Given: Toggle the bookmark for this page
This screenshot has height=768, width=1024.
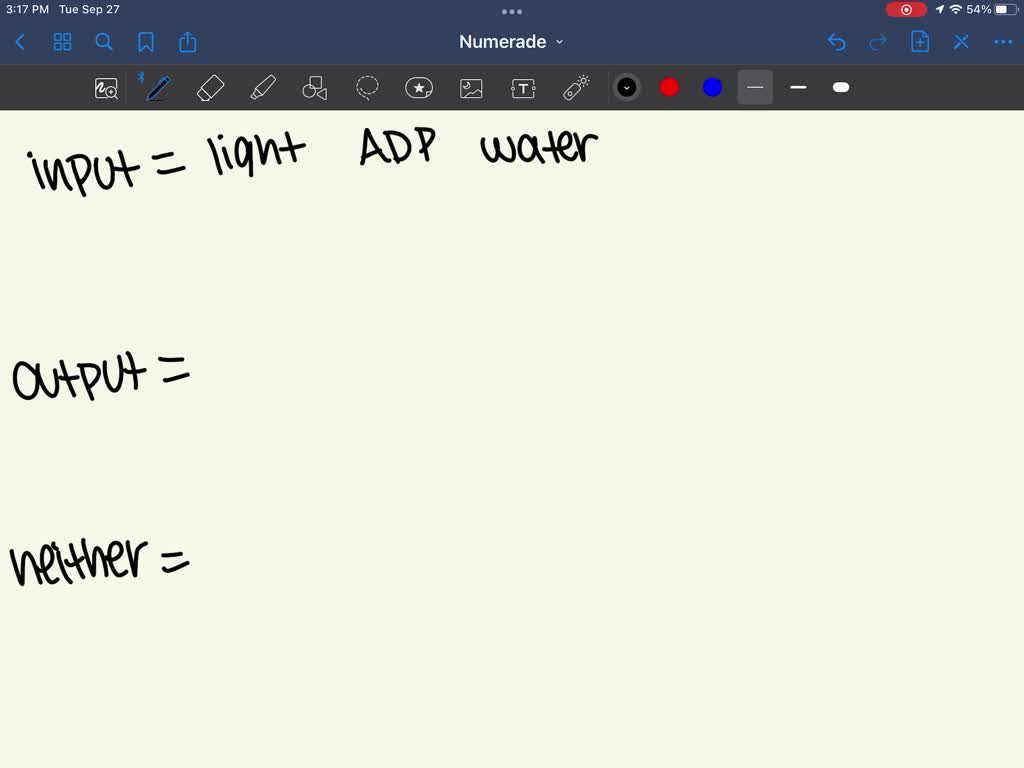Looking at the screenshot, I should 146,42.
